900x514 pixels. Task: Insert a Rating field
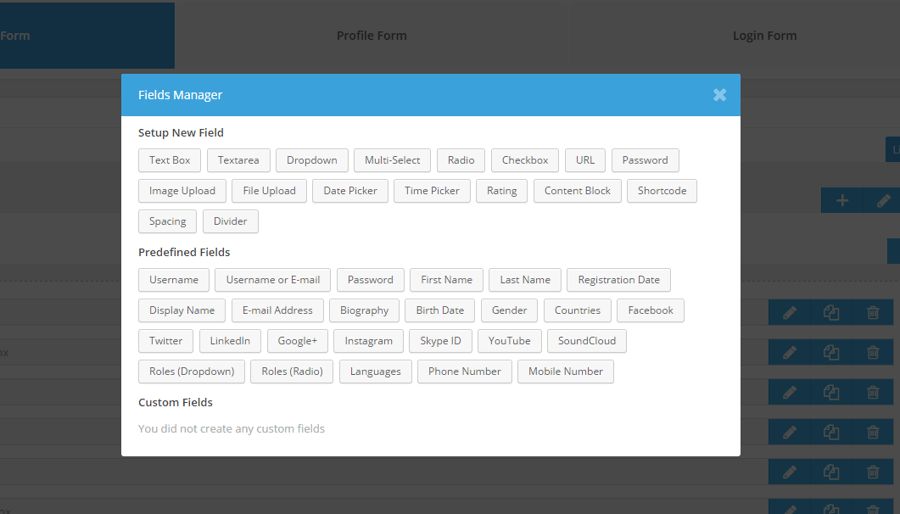[x=502, y=191]
